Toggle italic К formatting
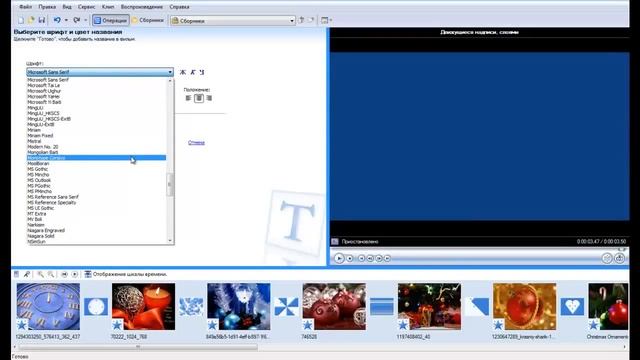Screen dimensions: 640x360 (x=193, y=72)
